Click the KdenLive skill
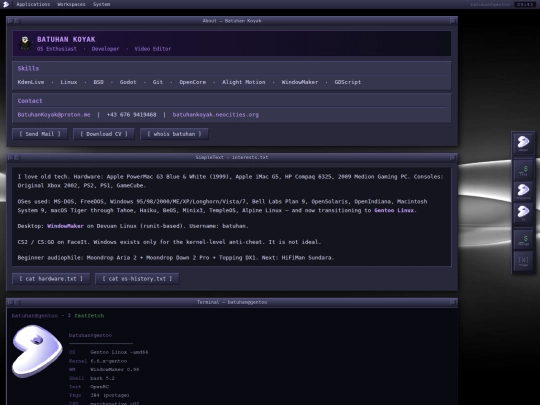This screenshot has height=405, width=540. tap(31, 82)
